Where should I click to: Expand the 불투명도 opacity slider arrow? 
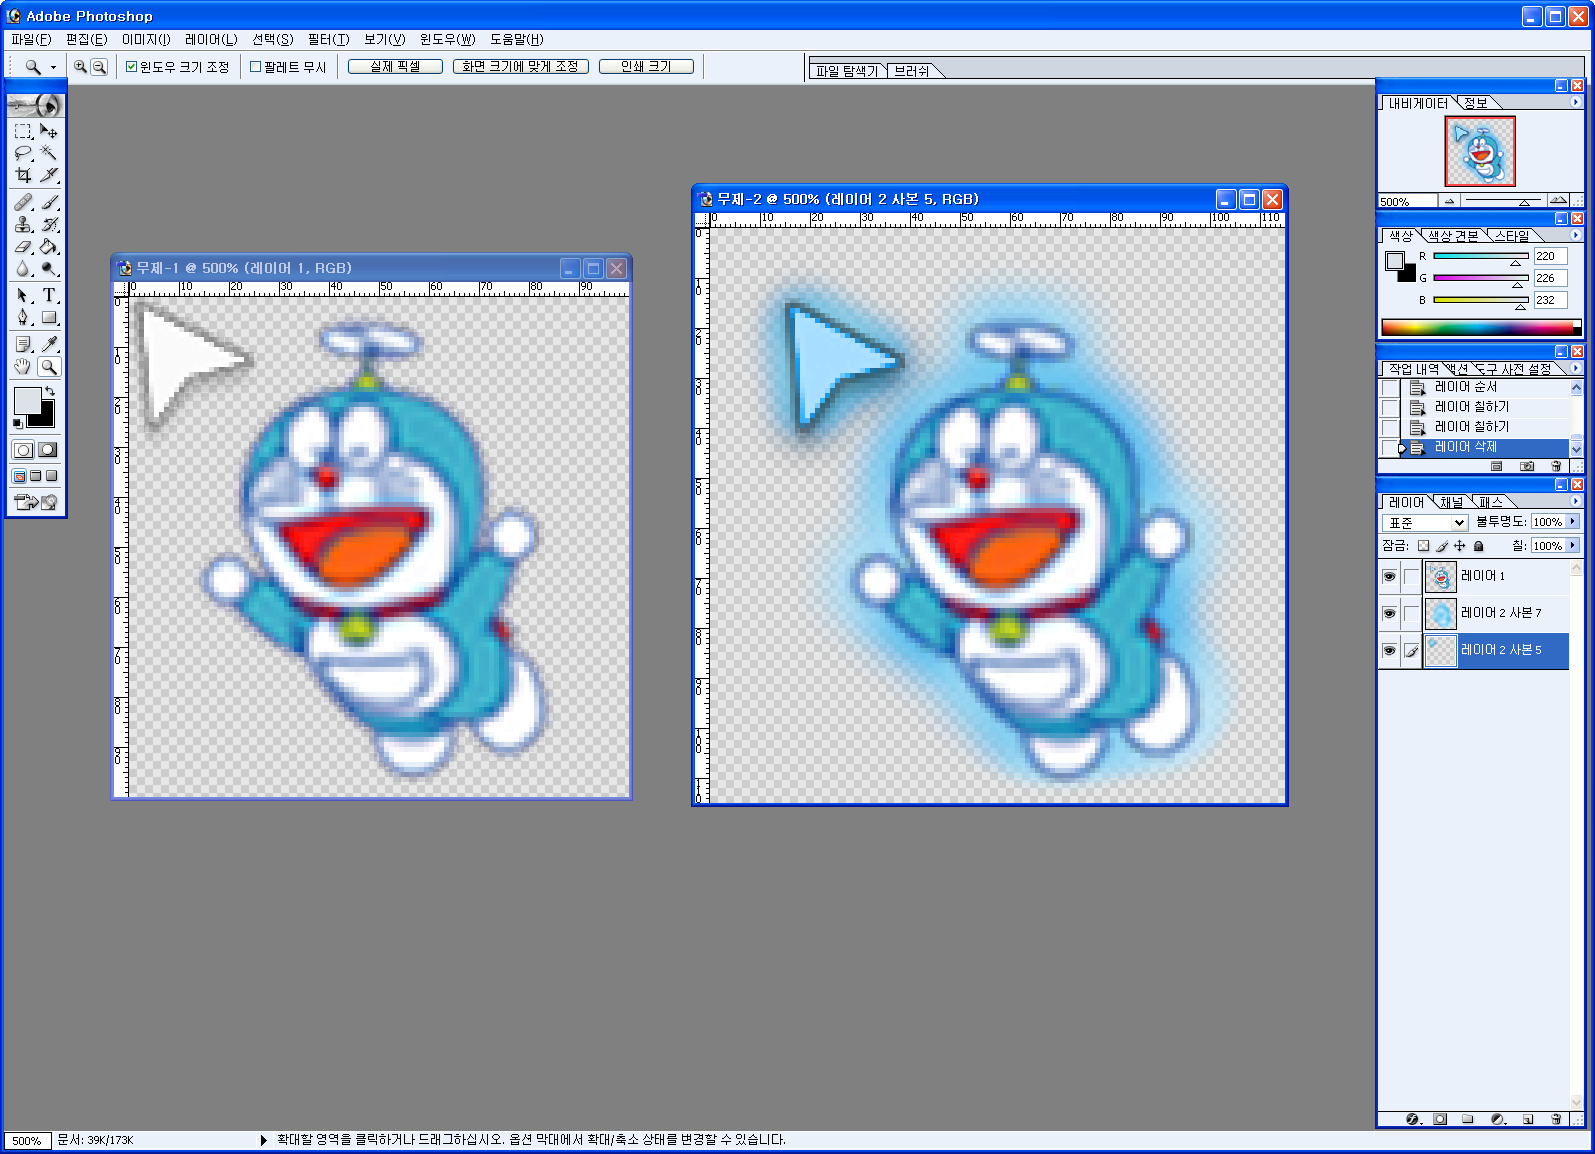(x=1573, y=522)
